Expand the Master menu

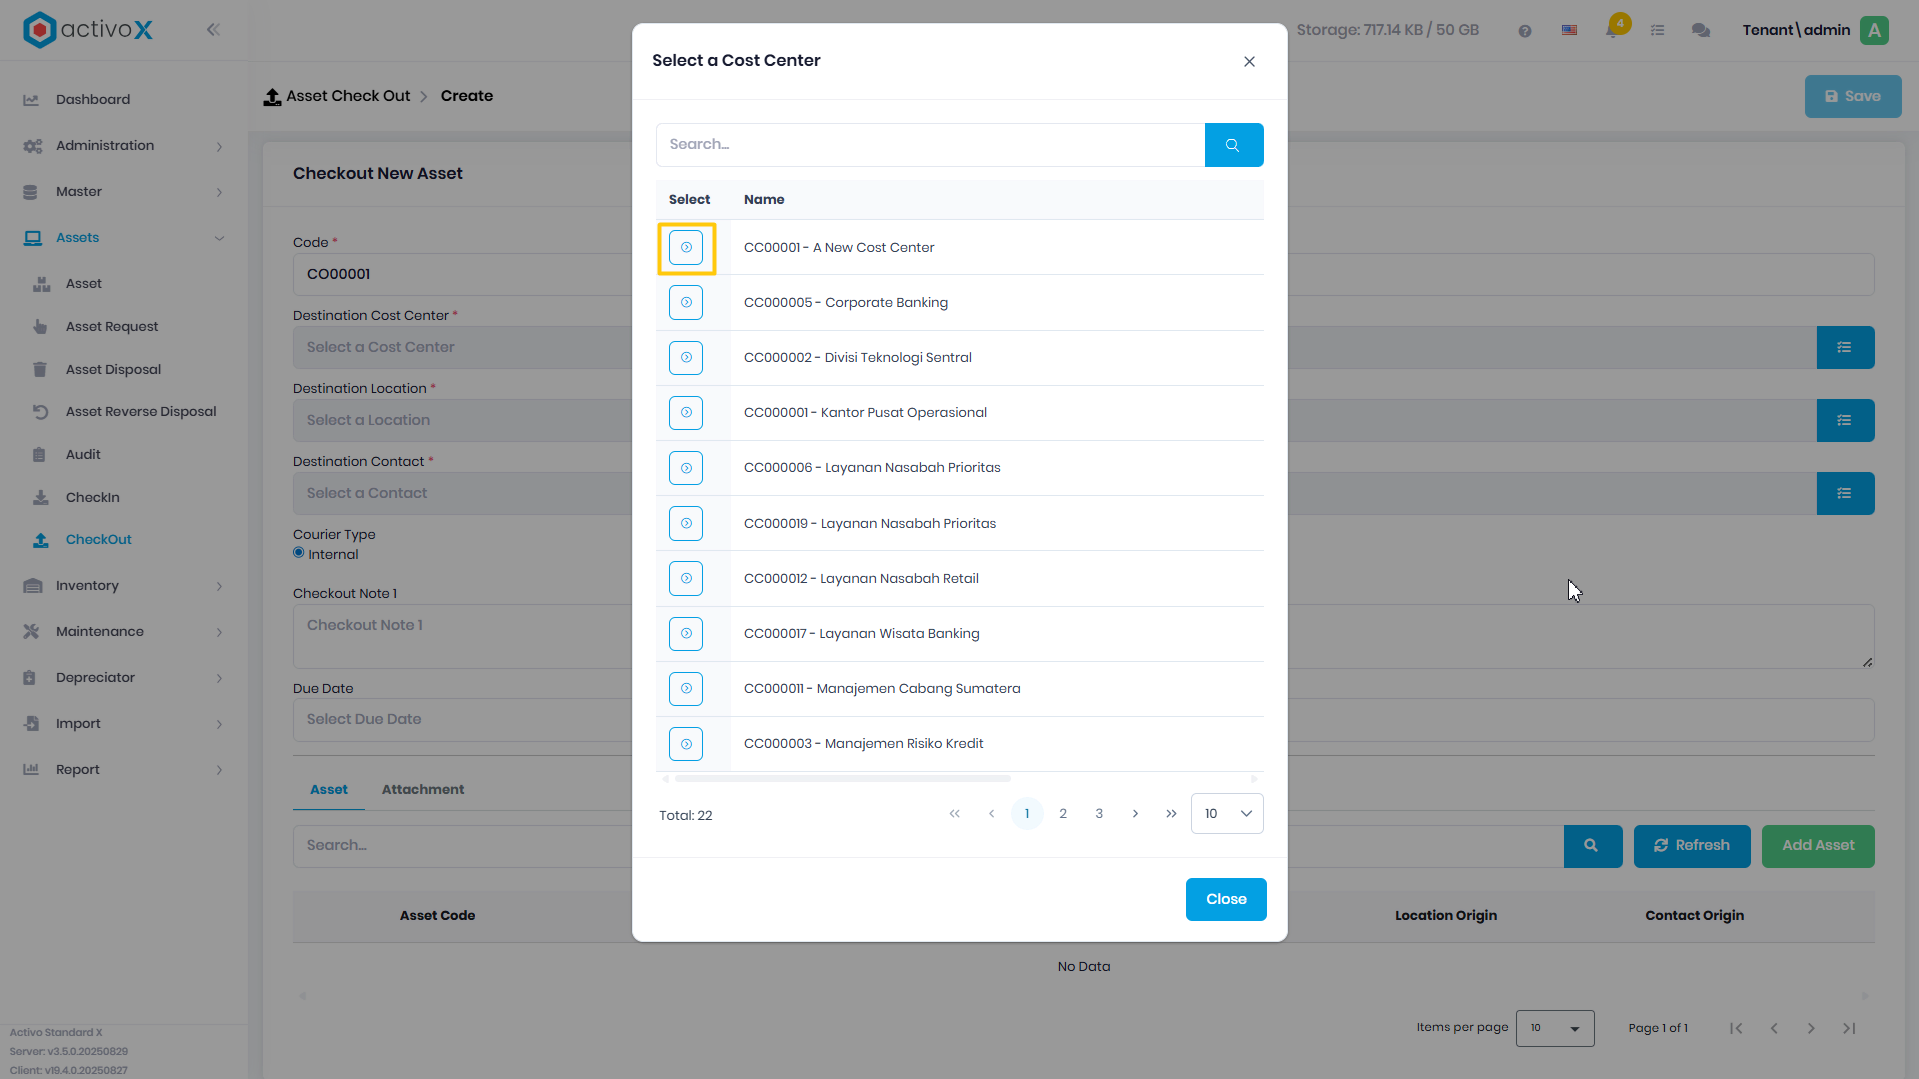click(x=123, y=192)
